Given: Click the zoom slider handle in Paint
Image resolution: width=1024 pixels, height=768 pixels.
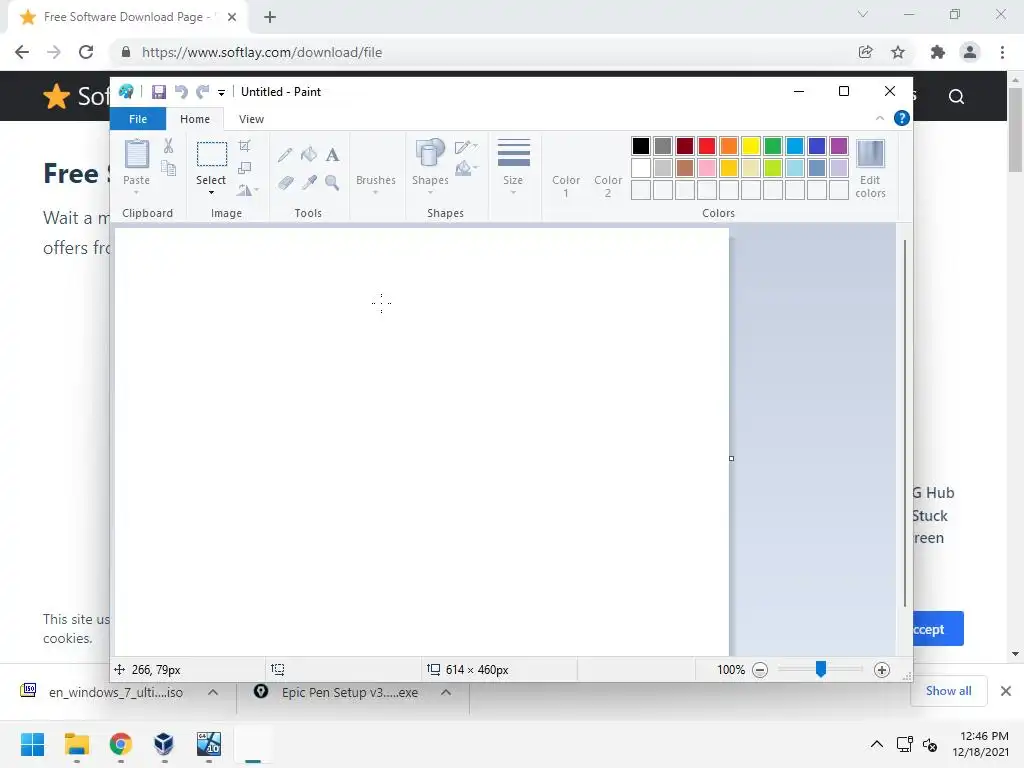Looking at the screenshot, I should (x=821, y=669).
